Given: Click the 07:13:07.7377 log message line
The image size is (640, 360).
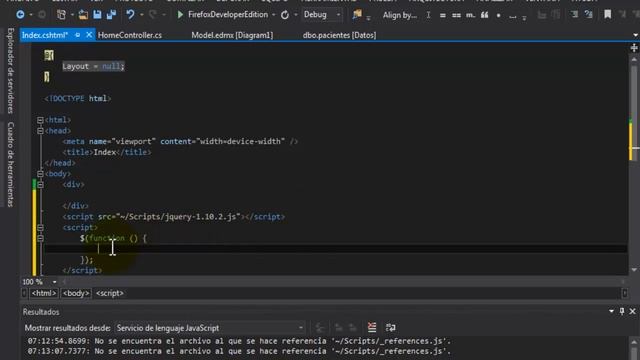Looking at the screenshot, I should coord(239,351).
